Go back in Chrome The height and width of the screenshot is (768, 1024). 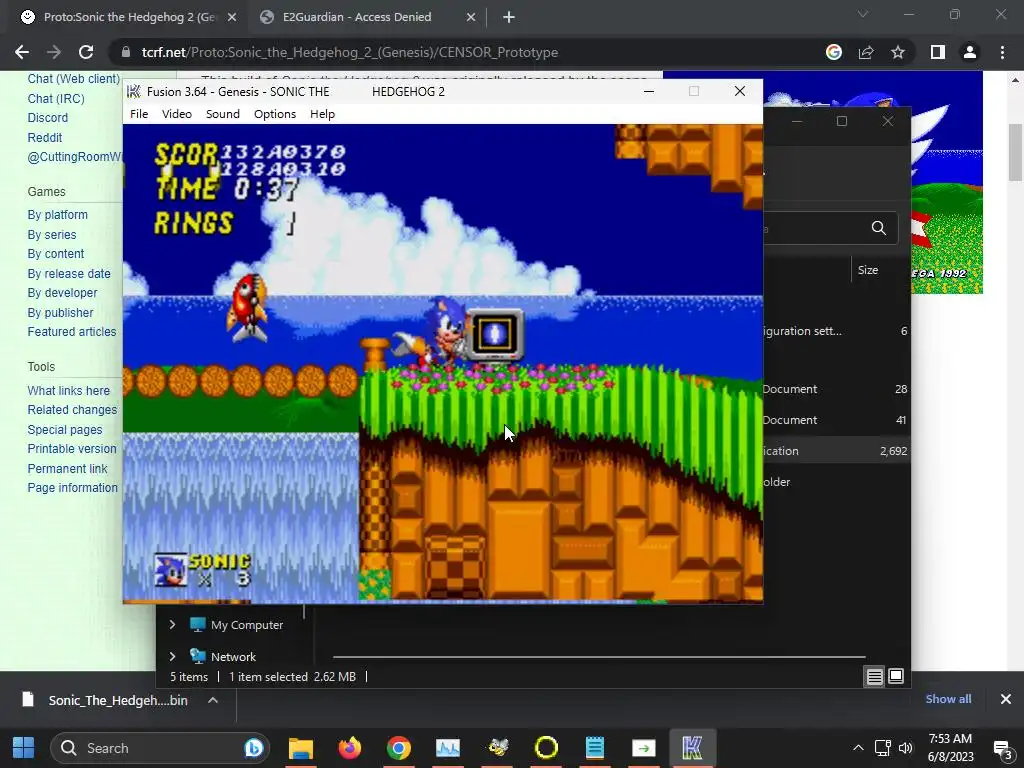pyautogui.click(x=22, y=52)
